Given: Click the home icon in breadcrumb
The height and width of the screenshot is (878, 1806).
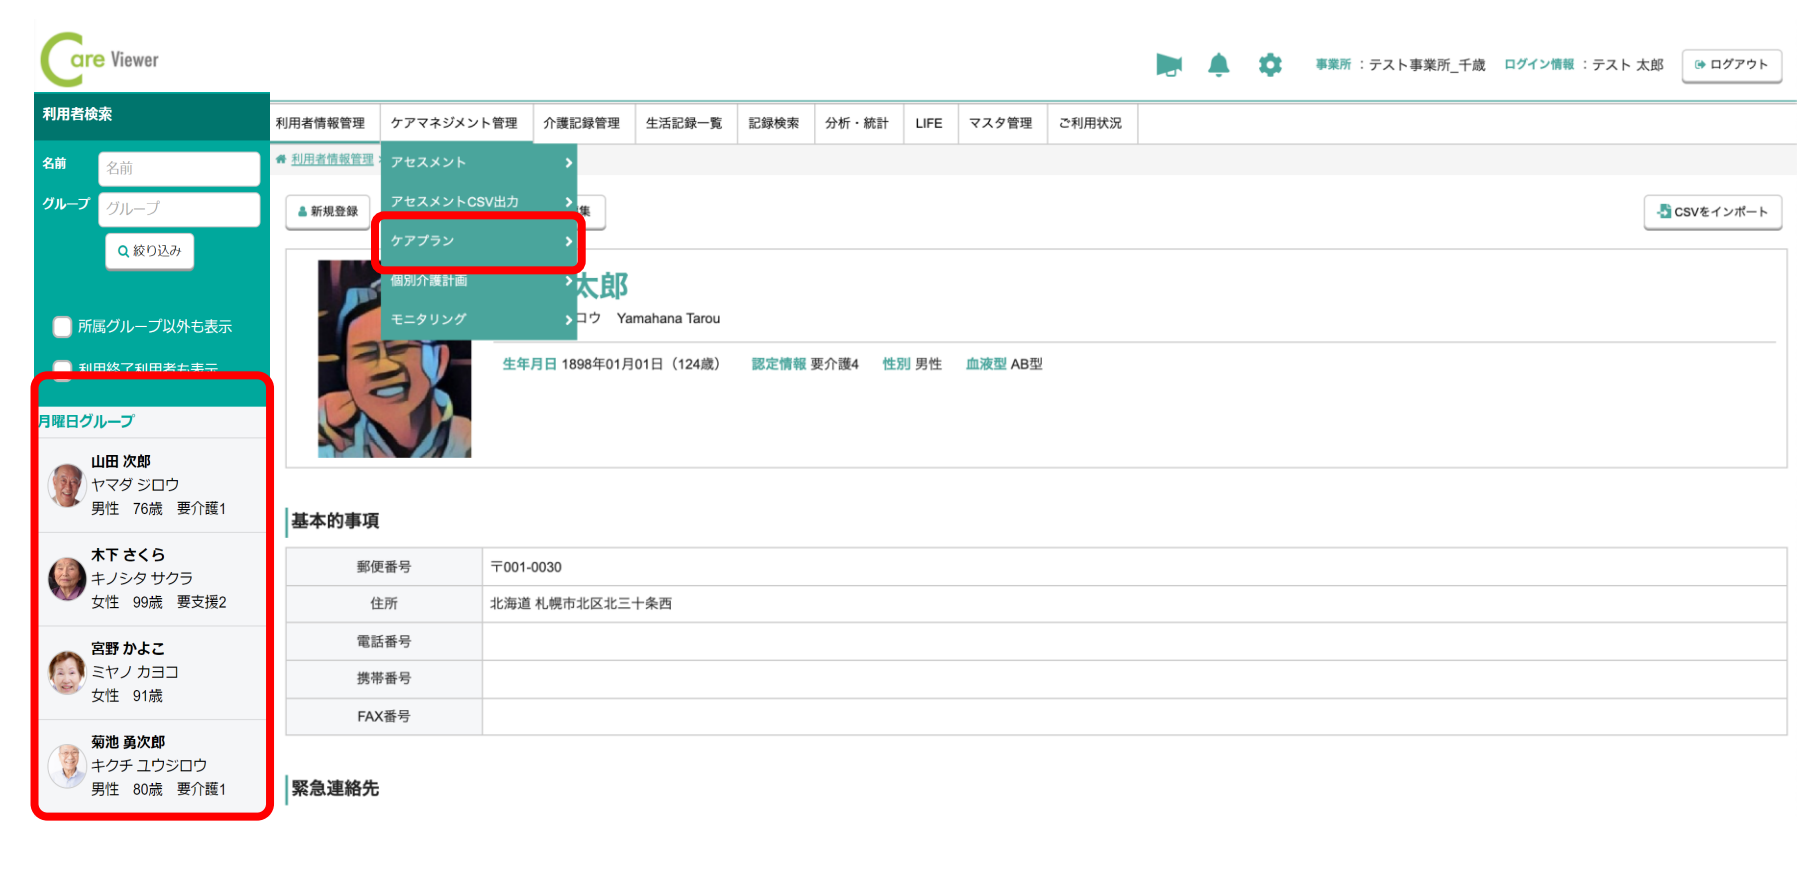Looking at the screenshot, I should coord(281,159).
